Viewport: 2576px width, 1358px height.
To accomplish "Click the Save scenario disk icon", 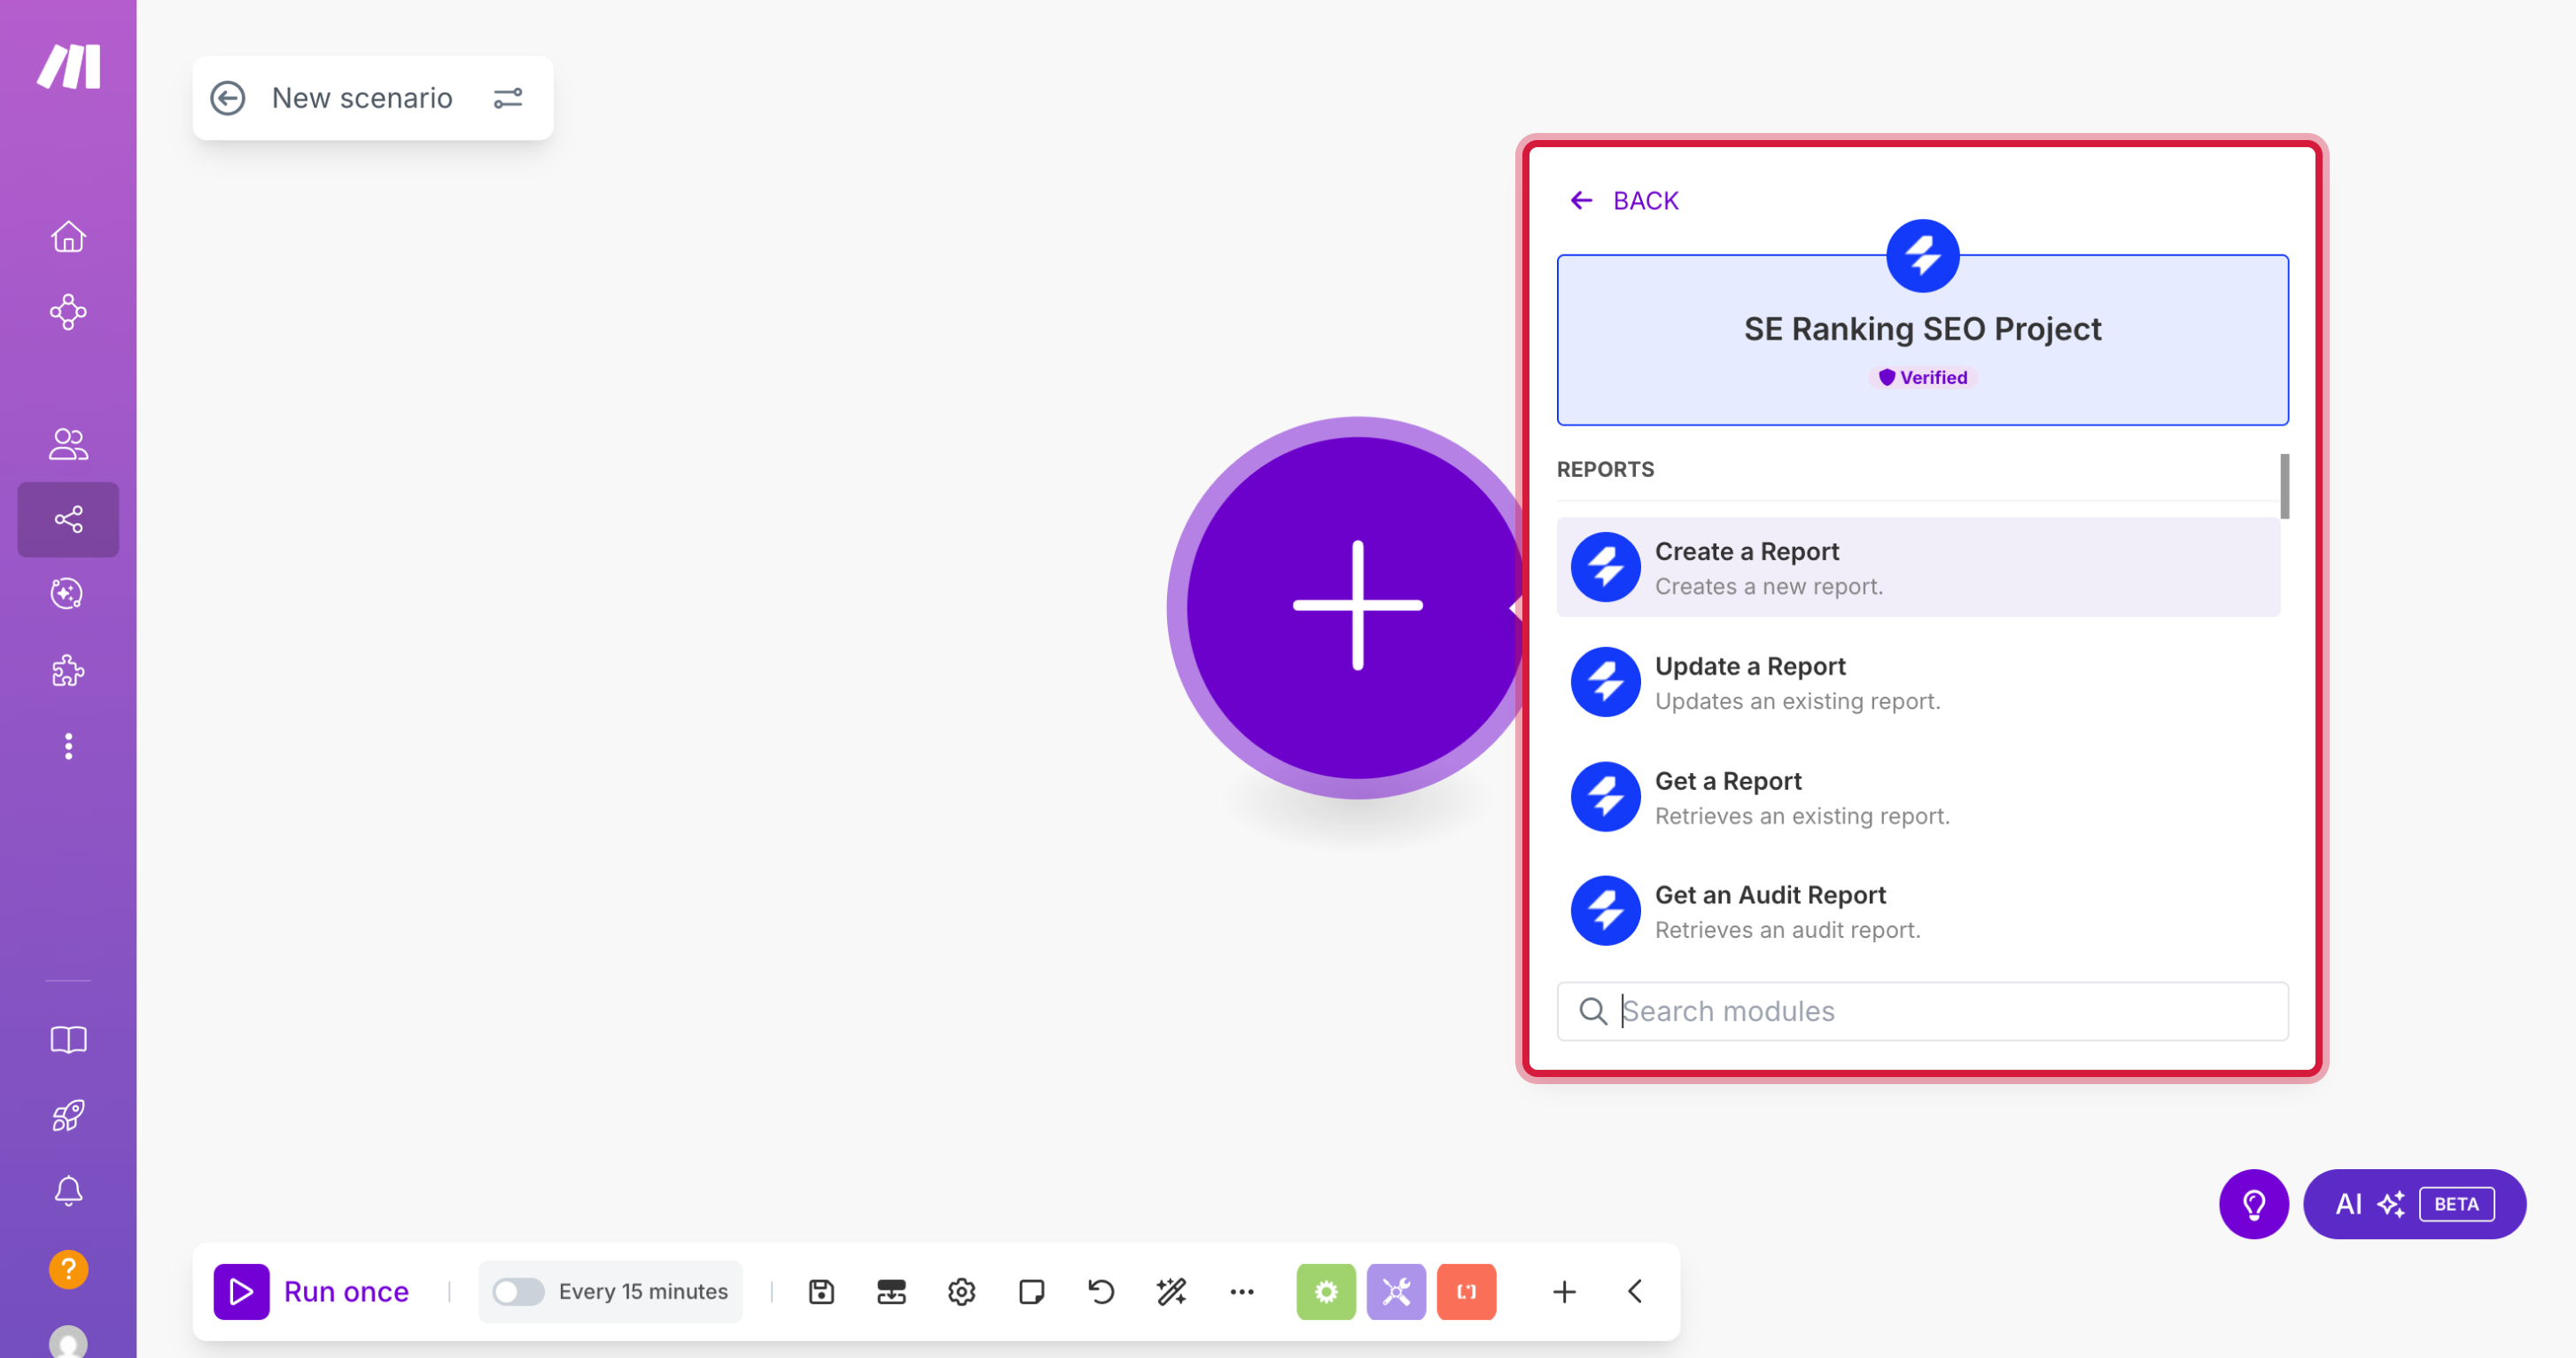I will pyautogui.click(x=821, y=1291).
